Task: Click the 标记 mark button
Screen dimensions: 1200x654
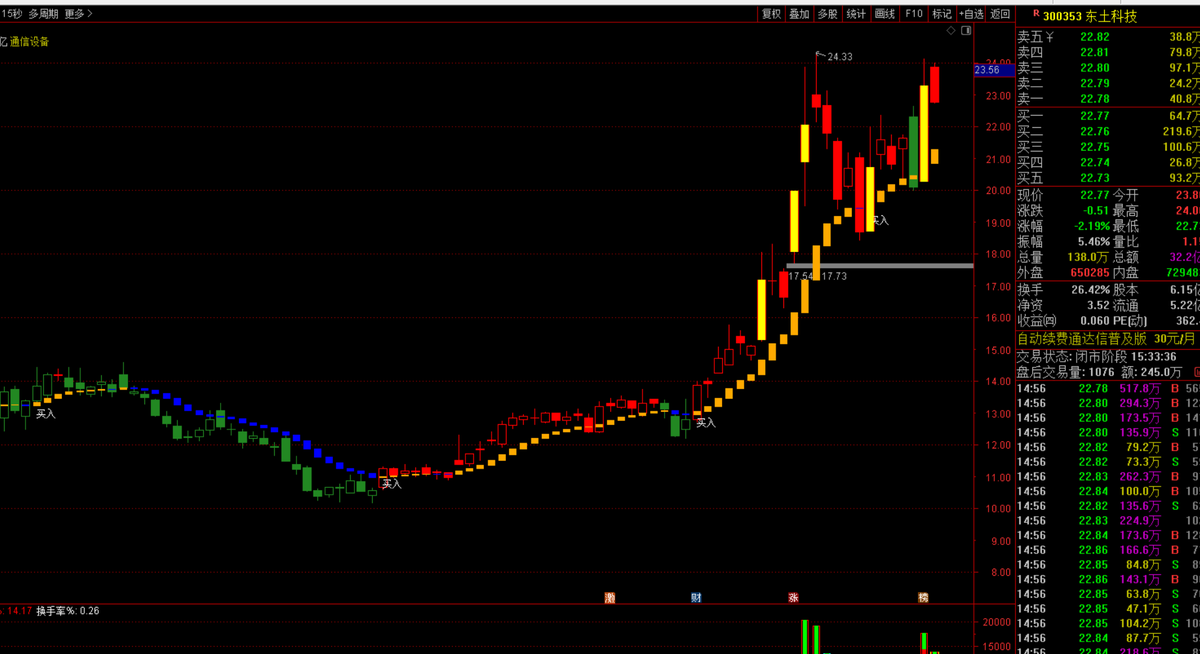Action: tap(942, 14)
